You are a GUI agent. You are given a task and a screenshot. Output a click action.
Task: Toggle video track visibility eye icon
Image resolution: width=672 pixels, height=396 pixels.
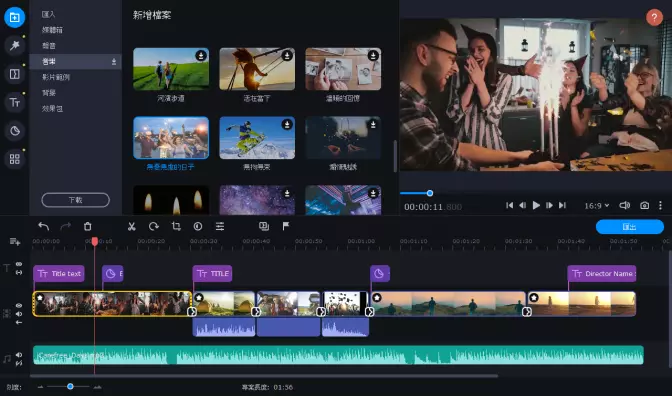19,306
